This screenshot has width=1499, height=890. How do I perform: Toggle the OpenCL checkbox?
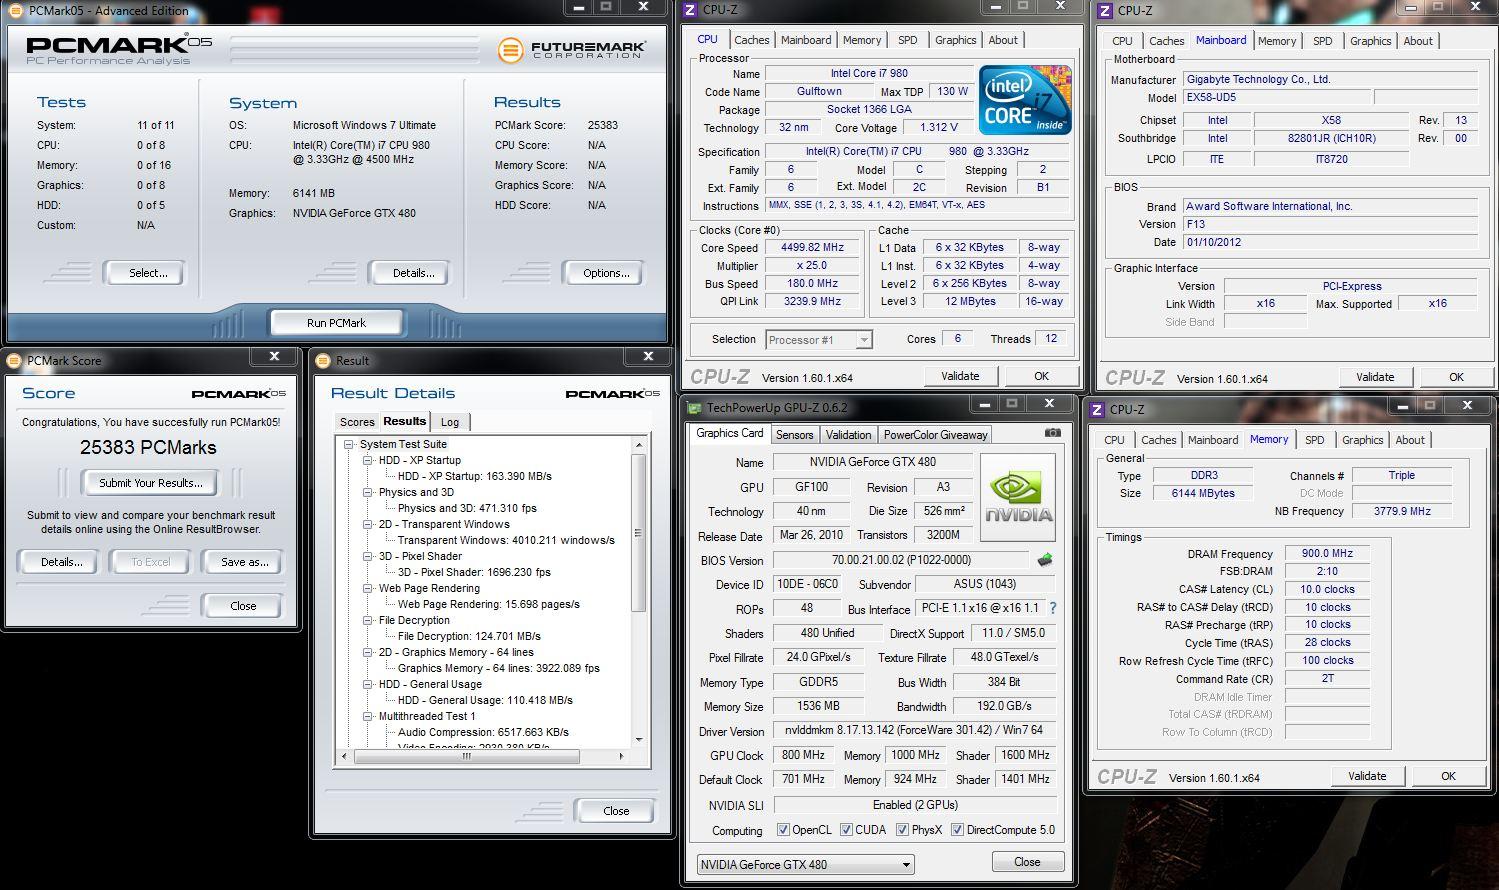pyautogui.click(x=783, y=830)
